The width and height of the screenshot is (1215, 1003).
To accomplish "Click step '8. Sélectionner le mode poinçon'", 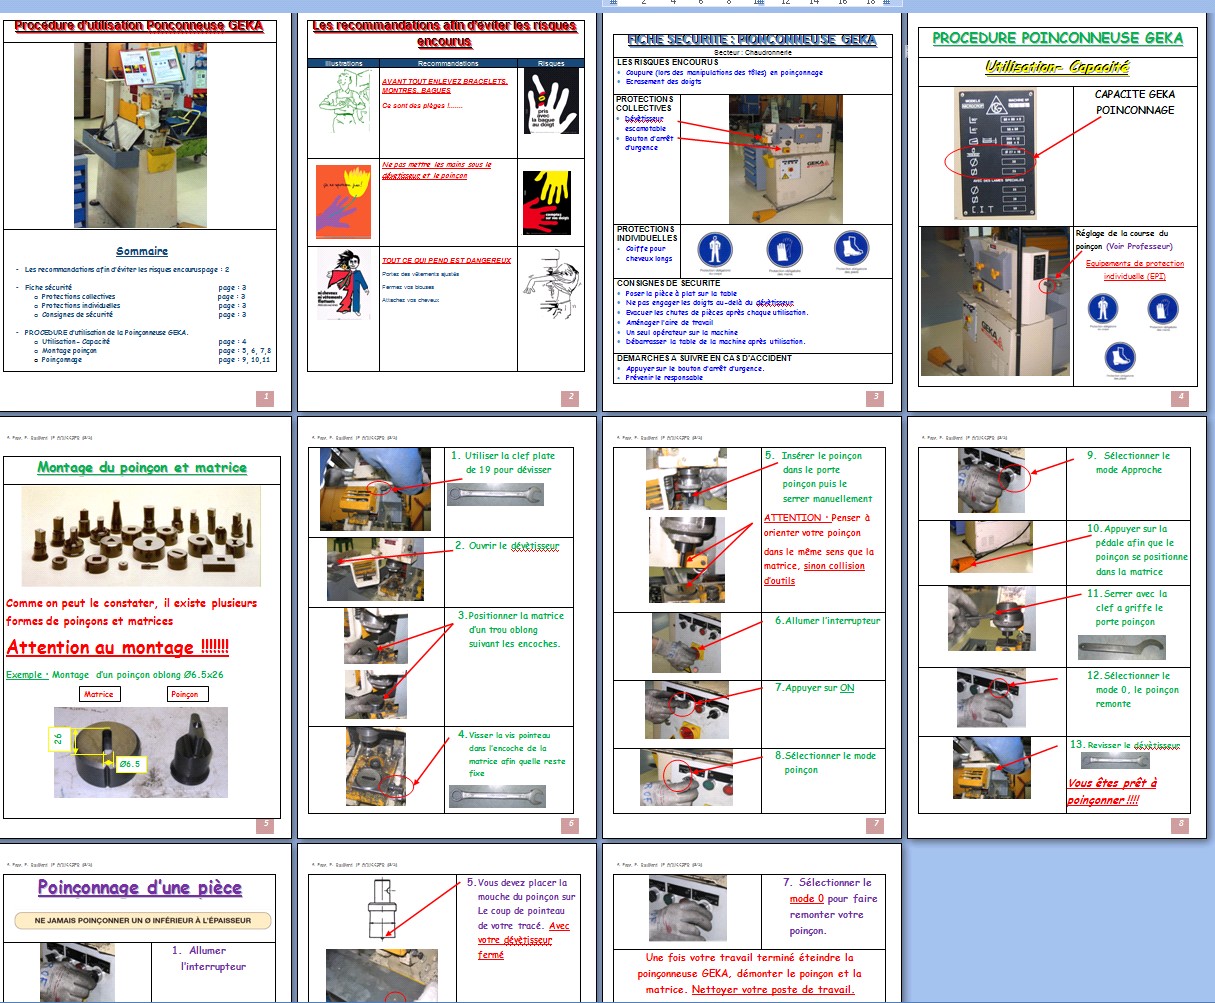I will click(825, 763).
